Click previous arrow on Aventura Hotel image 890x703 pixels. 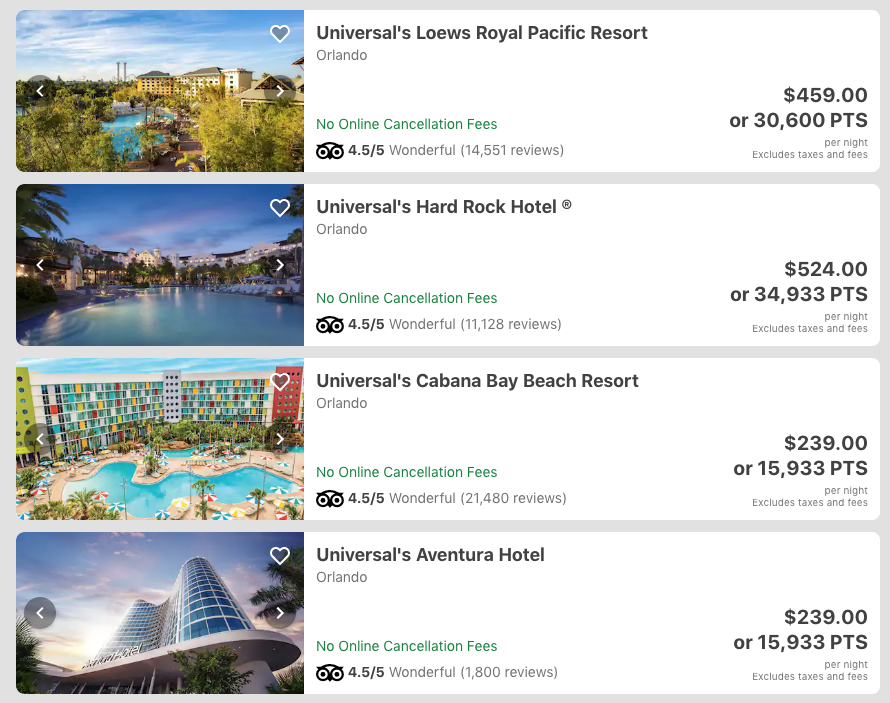[x=40, y=613]
